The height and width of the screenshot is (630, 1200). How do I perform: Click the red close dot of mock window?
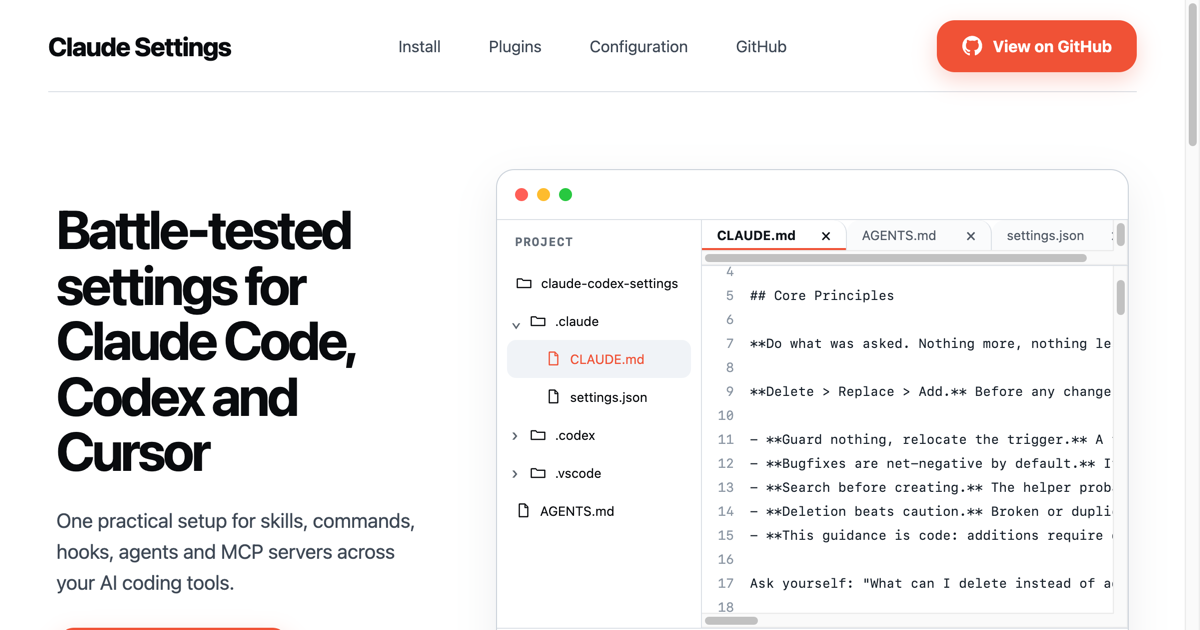coord(521,195)
